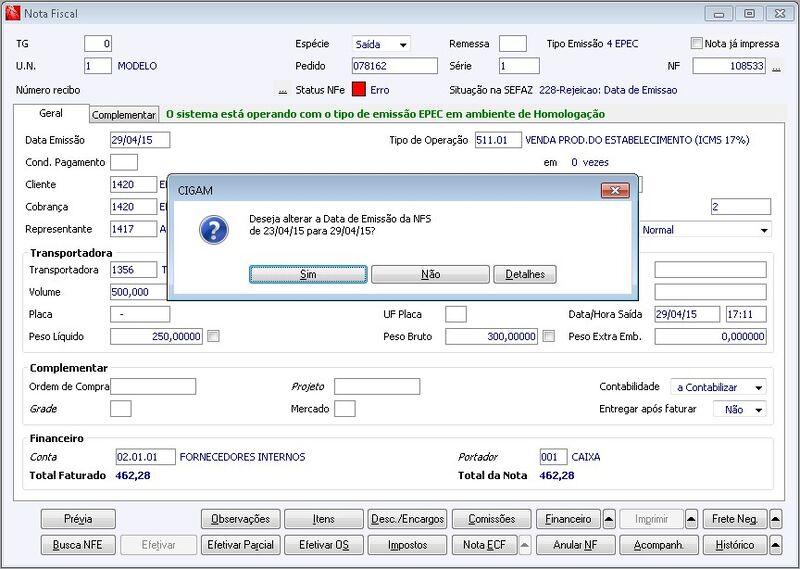800x569 pixels.
Task: Toggle the checkbox beside Peso Líquido
Action: [x=214, y=336]
